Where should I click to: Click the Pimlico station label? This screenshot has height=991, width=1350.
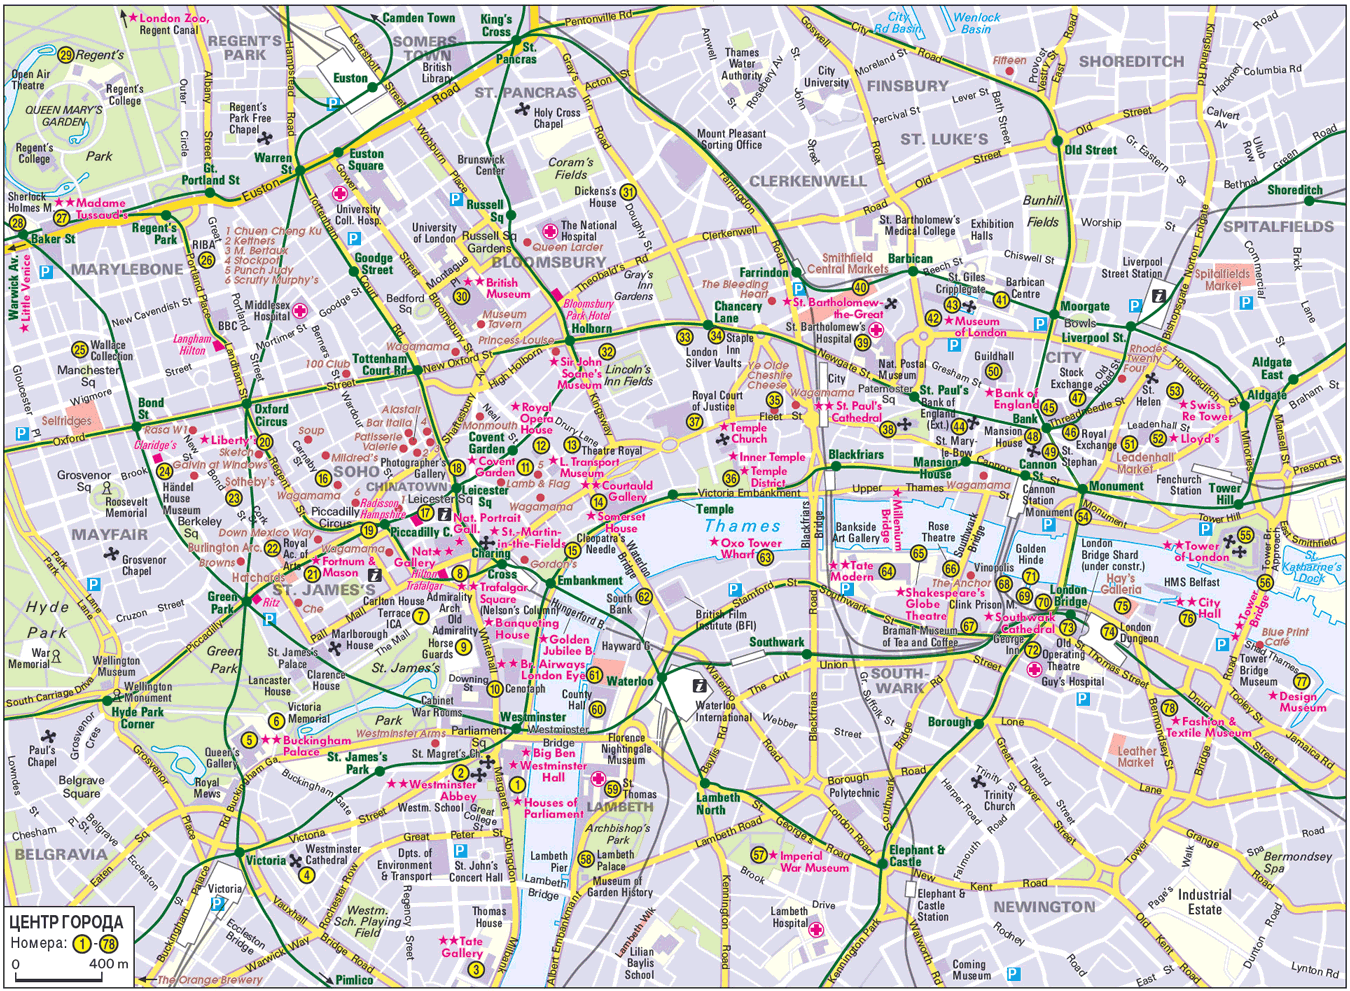click(354, 980)
